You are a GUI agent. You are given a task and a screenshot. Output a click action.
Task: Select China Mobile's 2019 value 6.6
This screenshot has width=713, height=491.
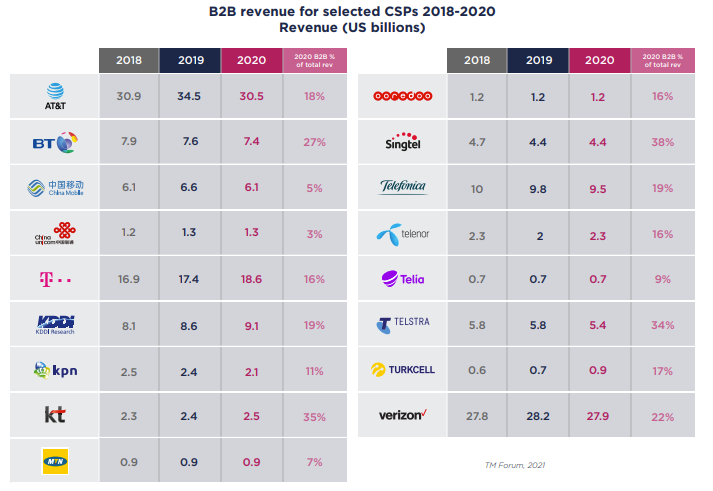point(189,187)
